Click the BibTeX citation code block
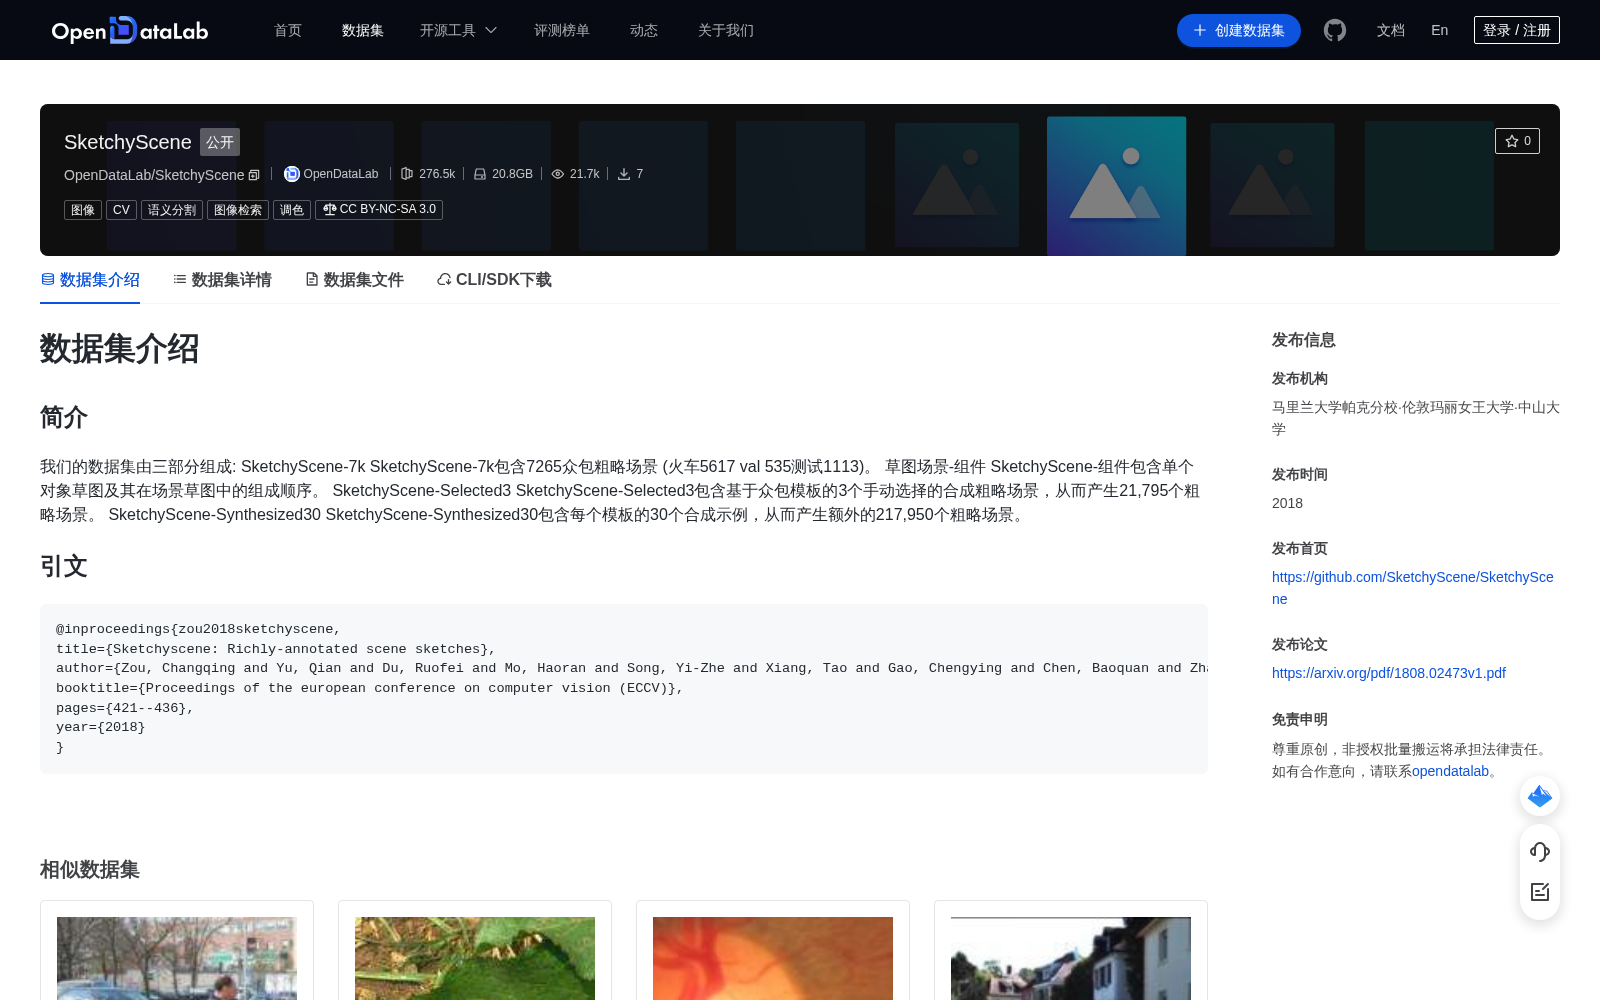The width and height of the screenshot is (1600, 1000). [624, 688]
